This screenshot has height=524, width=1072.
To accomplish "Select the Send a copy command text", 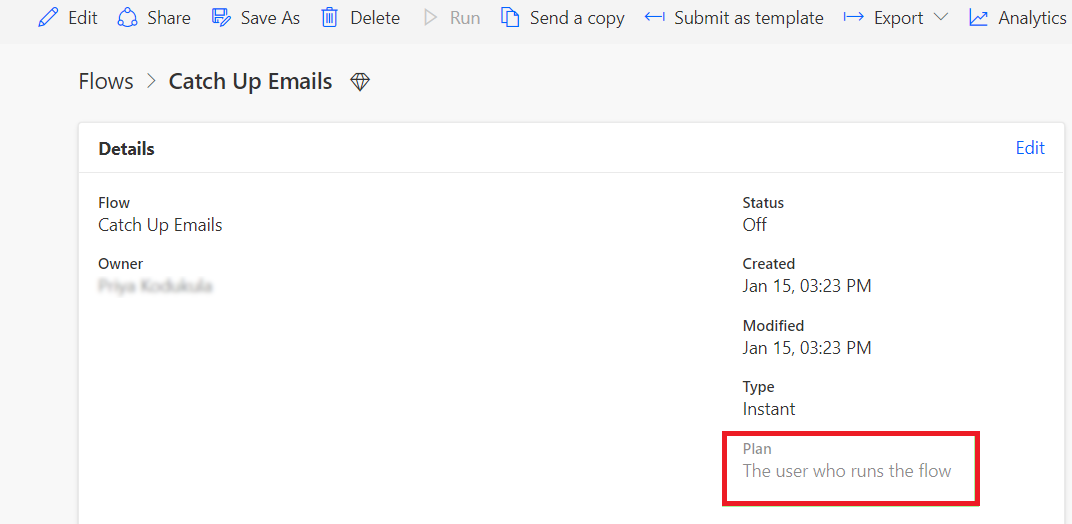I will [x=577, y=18].
